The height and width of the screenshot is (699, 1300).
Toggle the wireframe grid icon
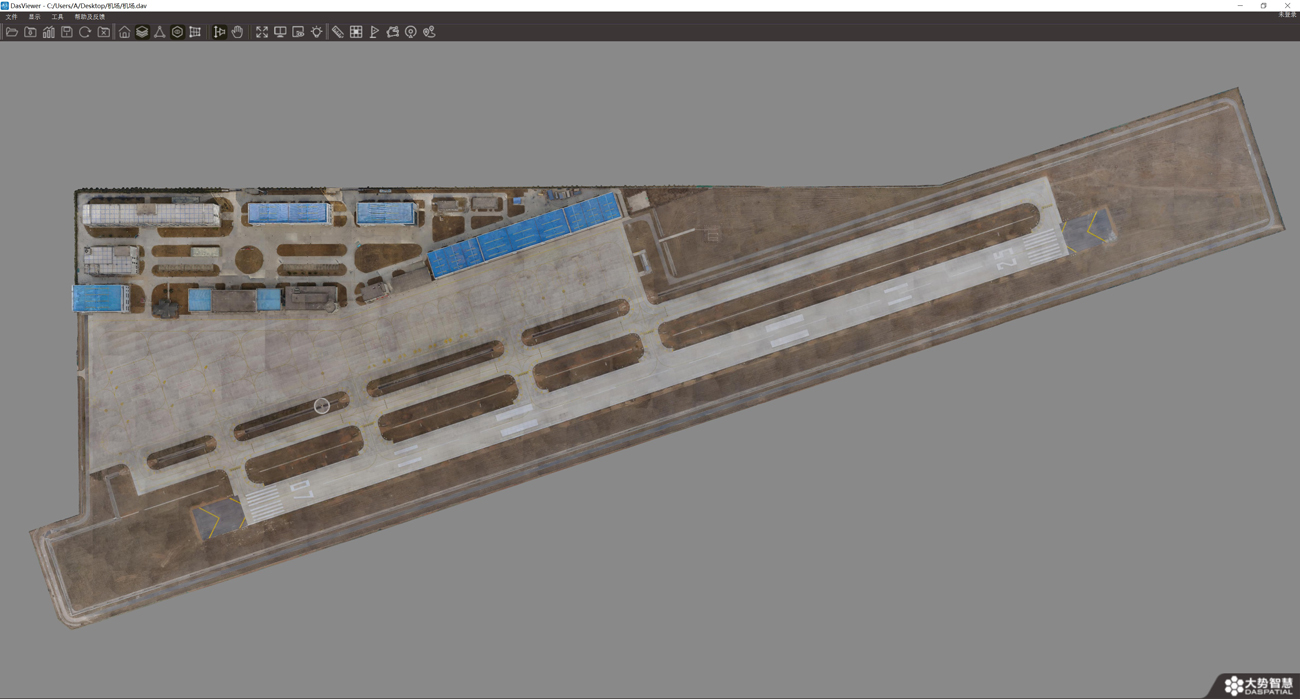coord(195,32)
